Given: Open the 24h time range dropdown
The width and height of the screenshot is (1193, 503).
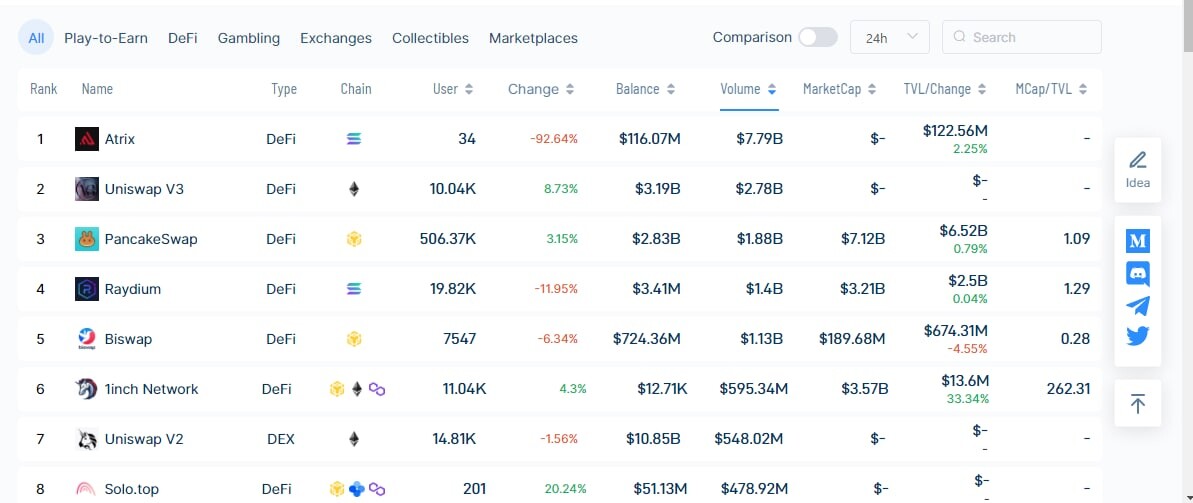Looking at the screenshot, I should tap(889, 37).
